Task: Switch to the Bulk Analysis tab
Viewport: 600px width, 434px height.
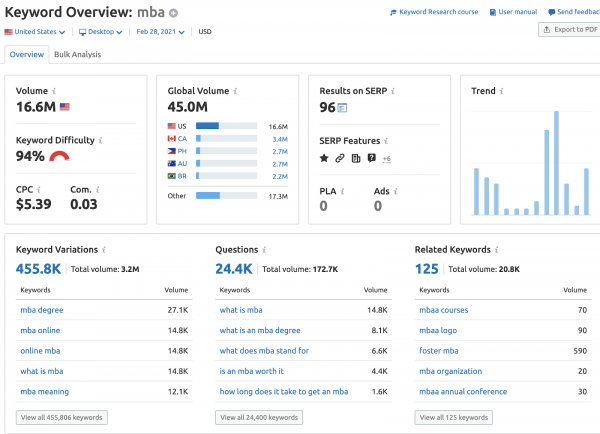Action: tap(78, 54)
